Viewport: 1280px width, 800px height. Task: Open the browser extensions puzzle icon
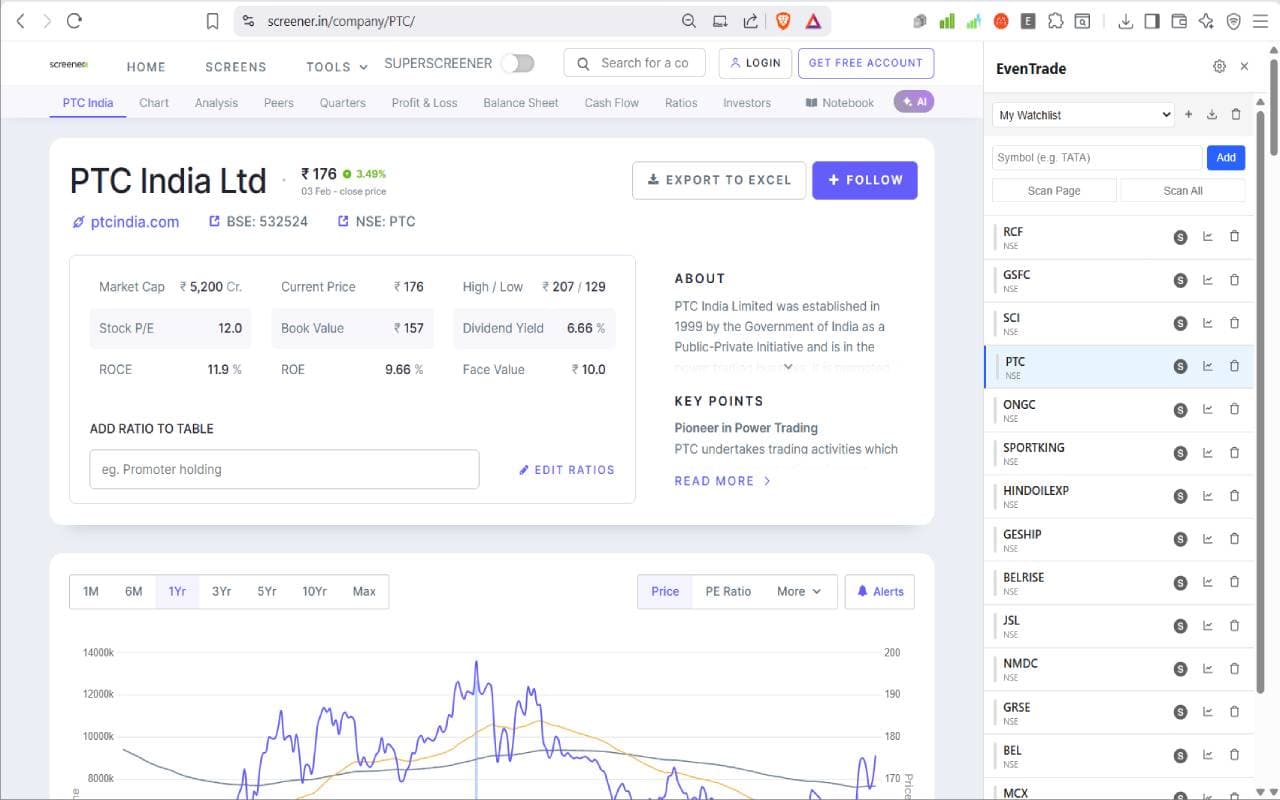(x=1055, y=21)
